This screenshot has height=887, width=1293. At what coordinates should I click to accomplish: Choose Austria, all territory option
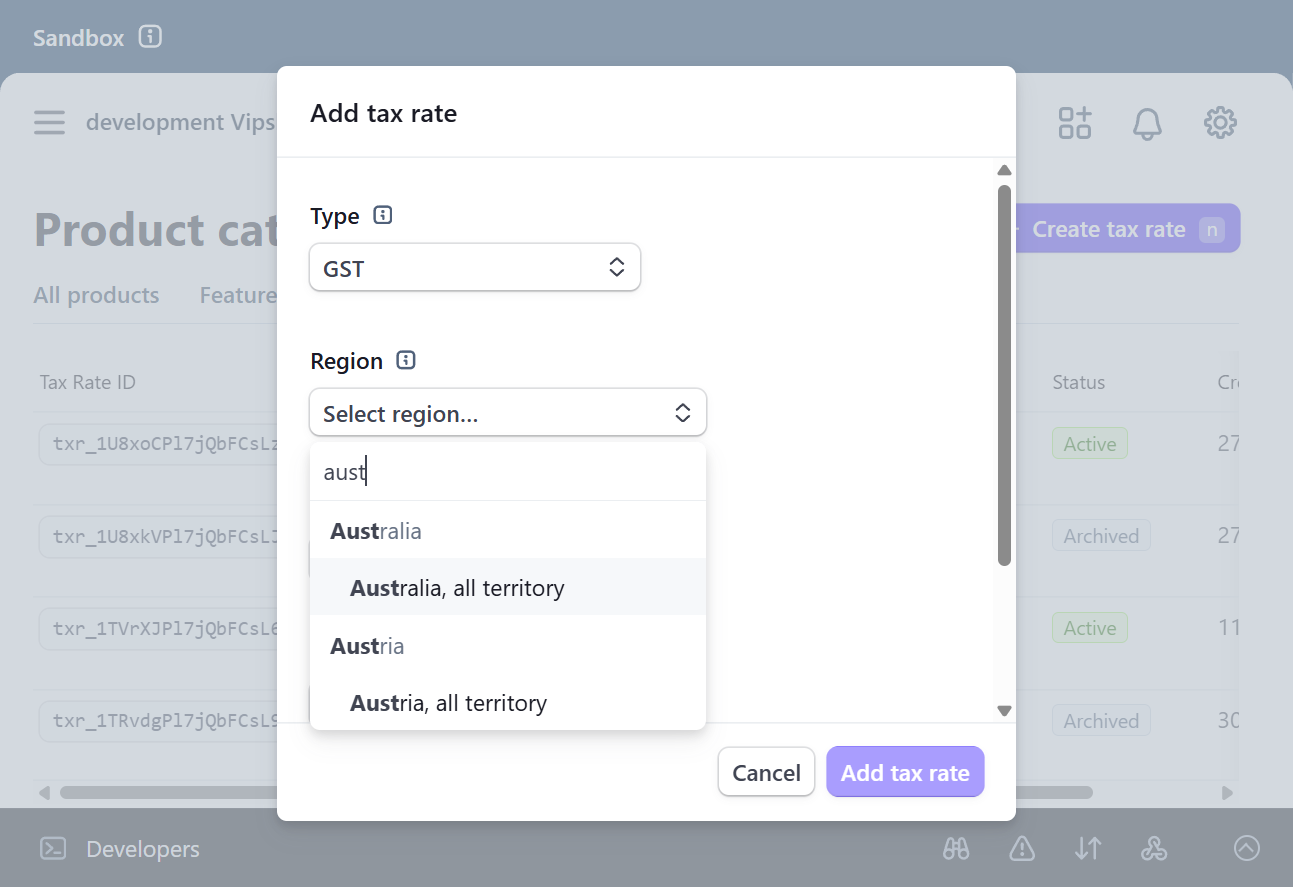click(x=508, y=702)
